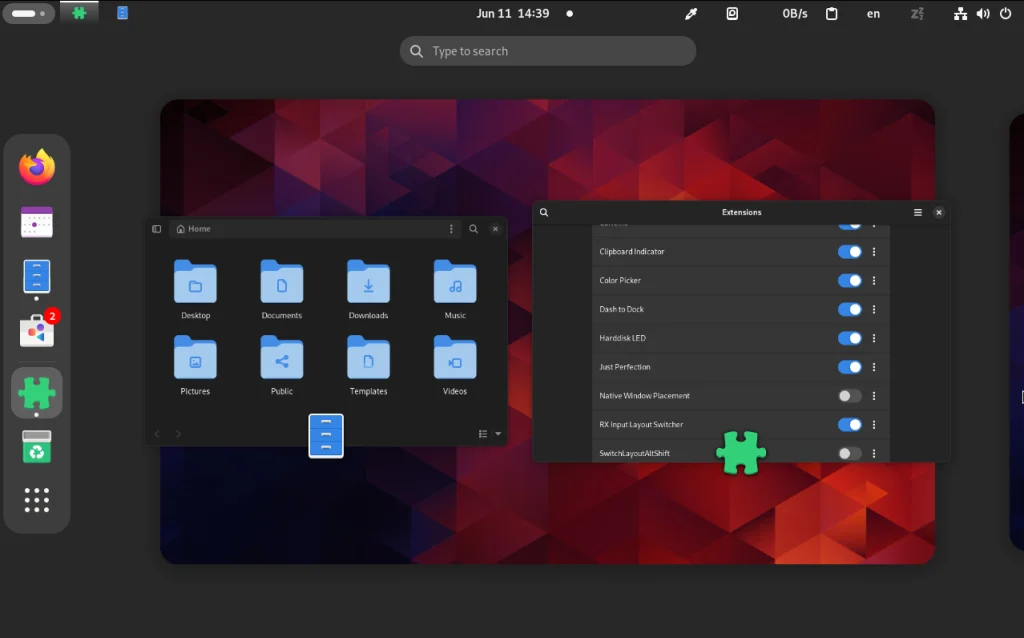1024x638 pixels.
Task: Open Just Perfection extension options menu
Action: 874,367
